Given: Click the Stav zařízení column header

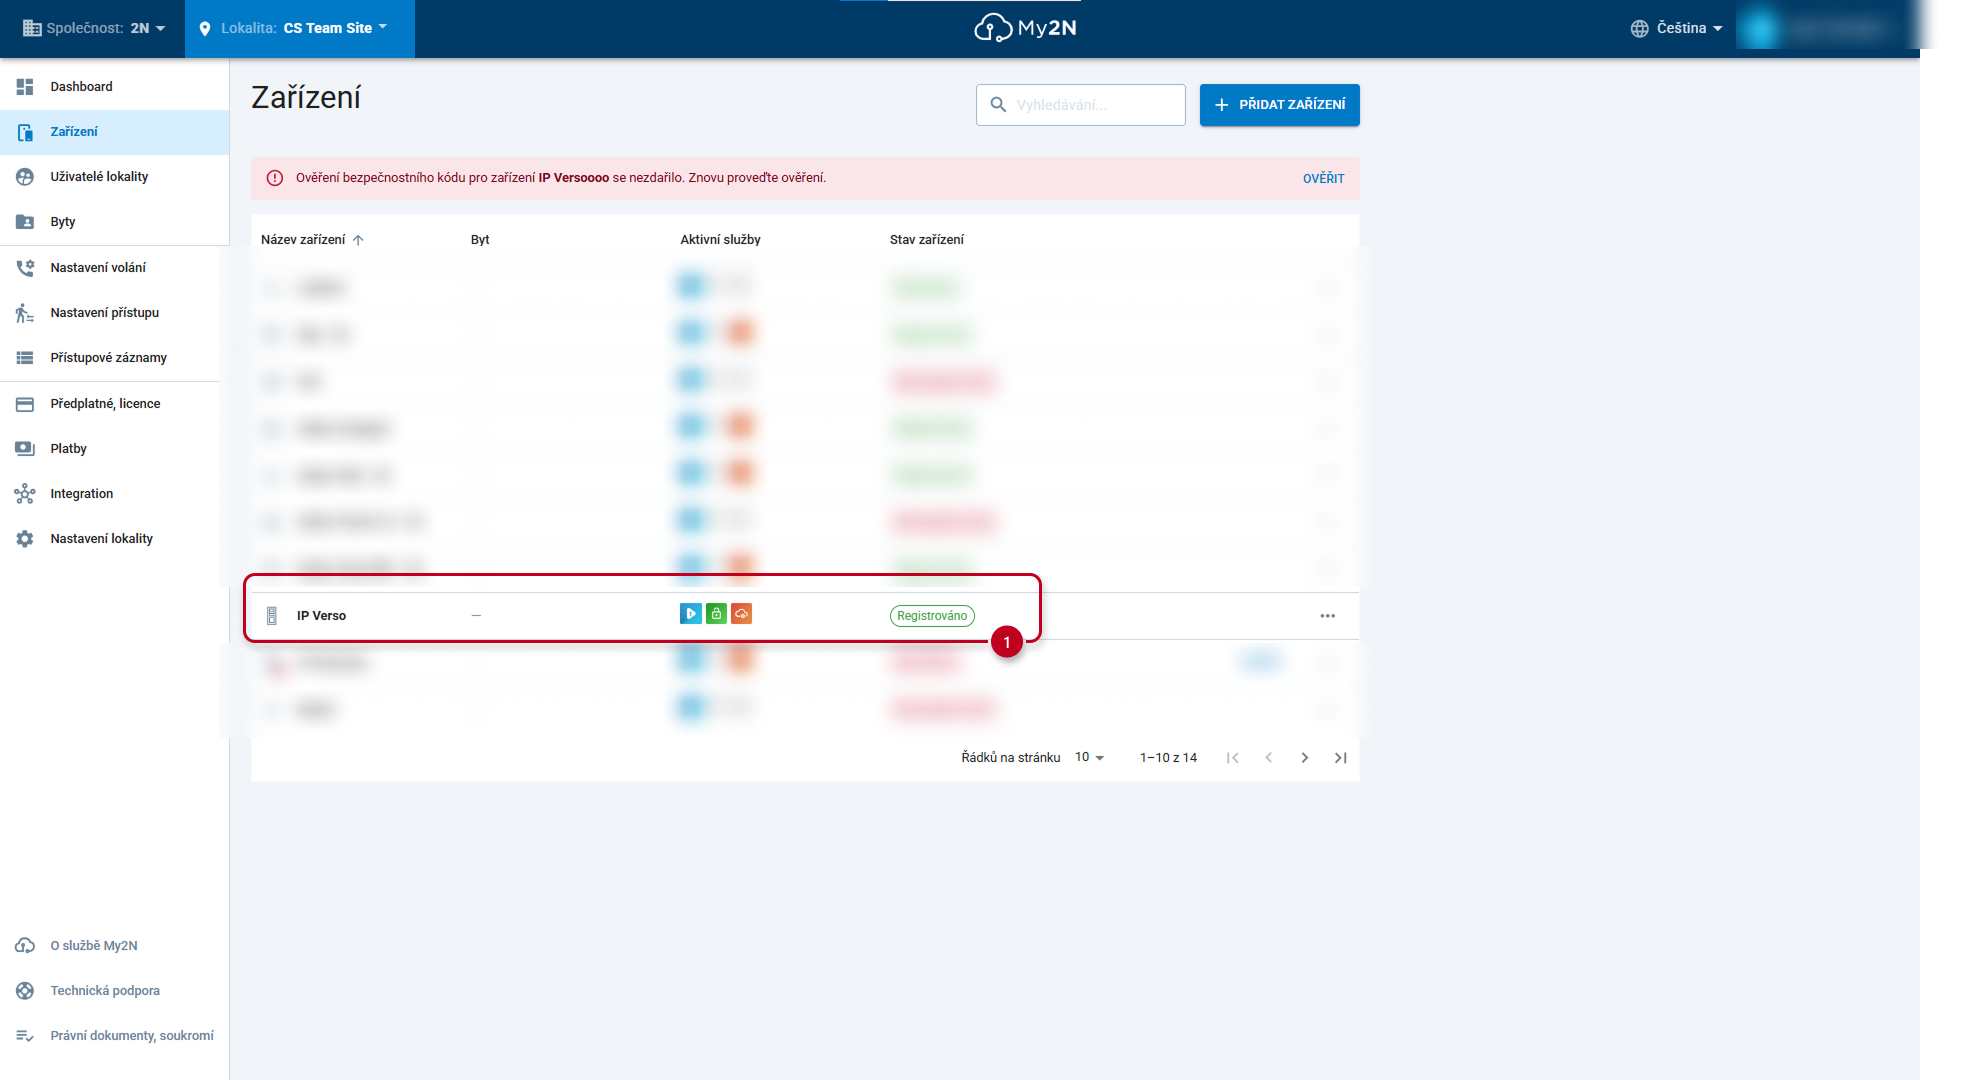Looking at the screenshot, I should (x=927, y=240).
